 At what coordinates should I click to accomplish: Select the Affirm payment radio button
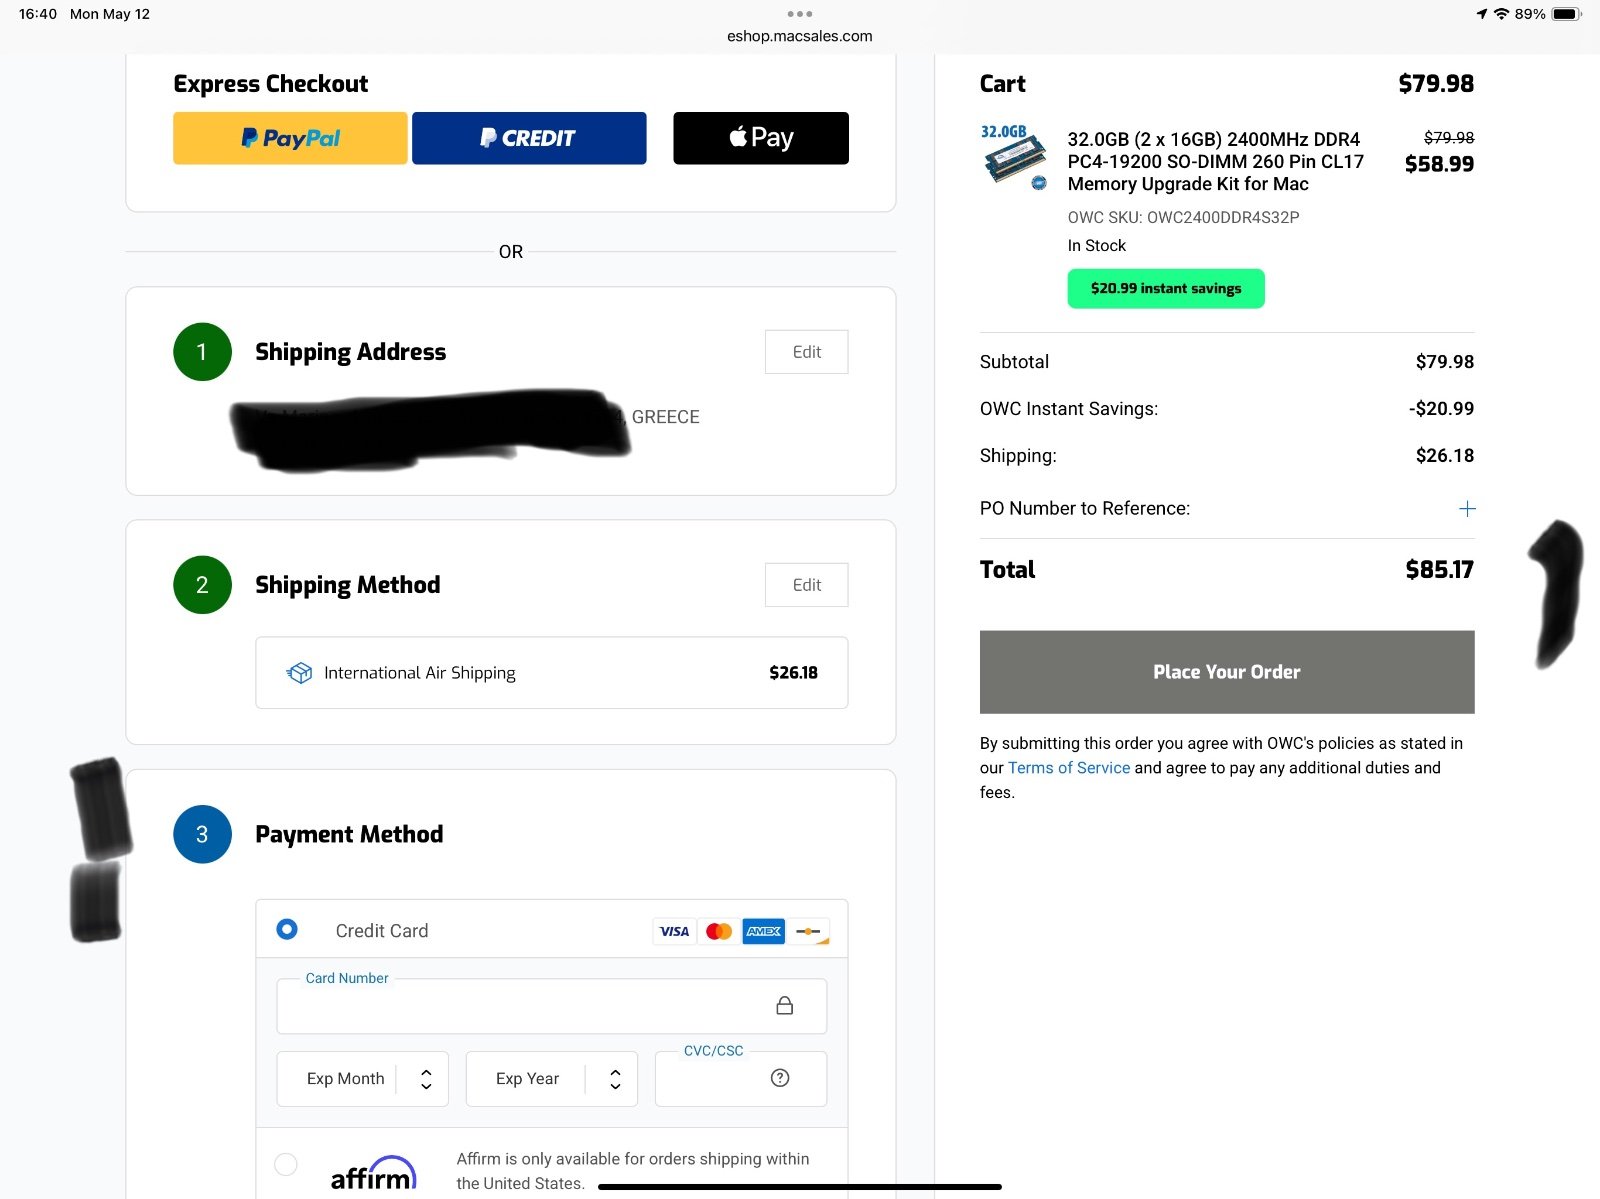[286, 1164]
